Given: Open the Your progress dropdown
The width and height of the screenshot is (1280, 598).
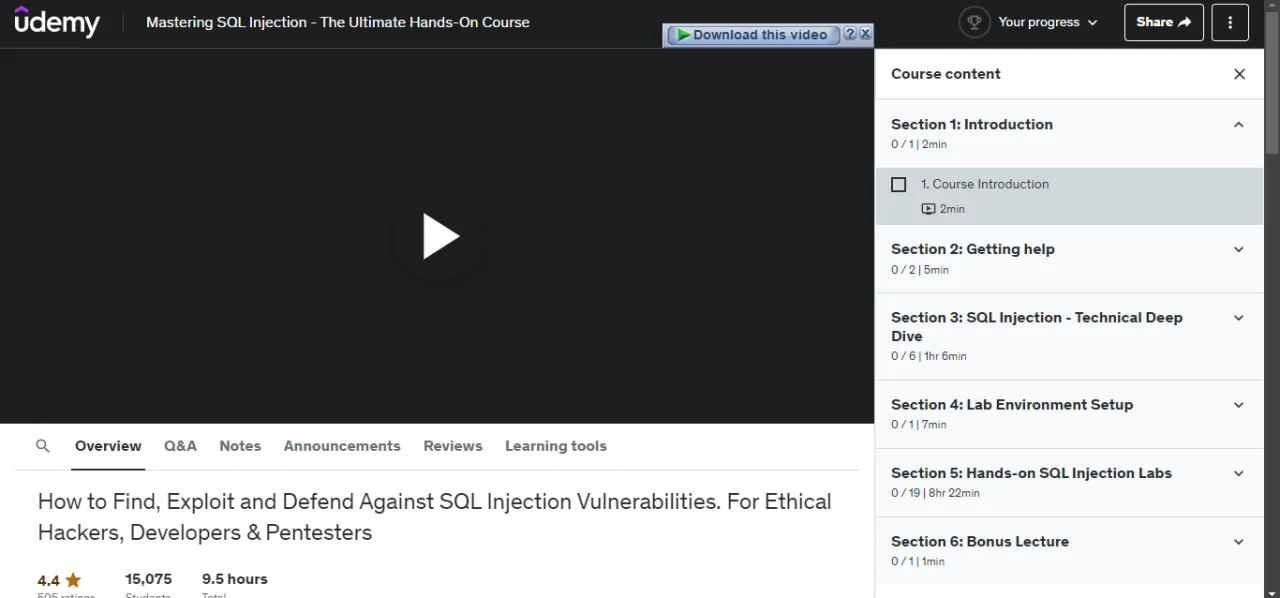Looking at the screenshot, I should 1048,22.
